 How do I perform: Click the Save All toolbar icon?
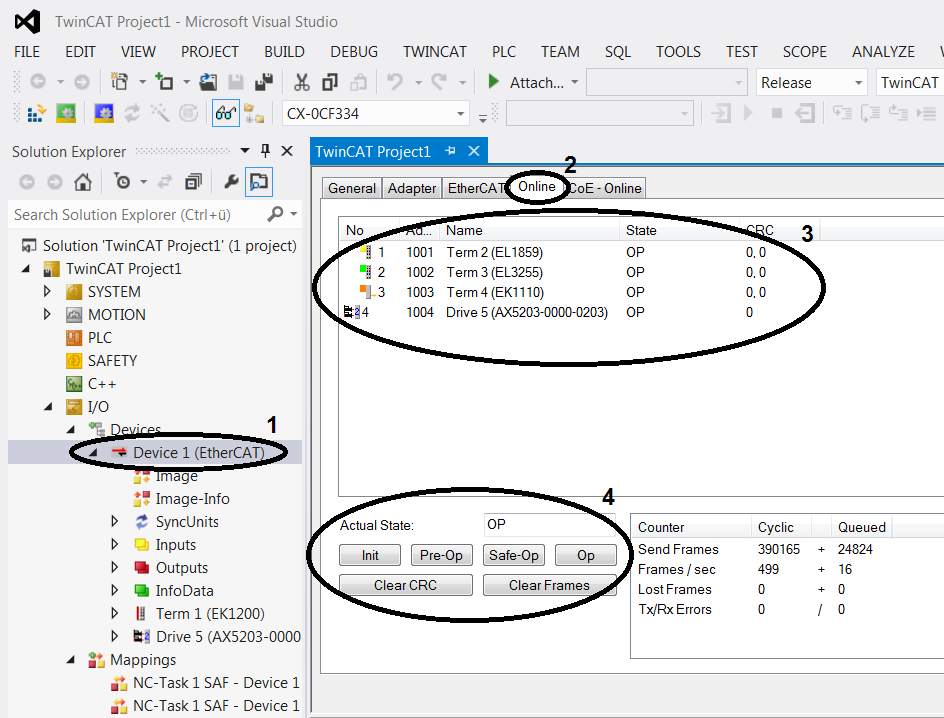click(264, 81)
